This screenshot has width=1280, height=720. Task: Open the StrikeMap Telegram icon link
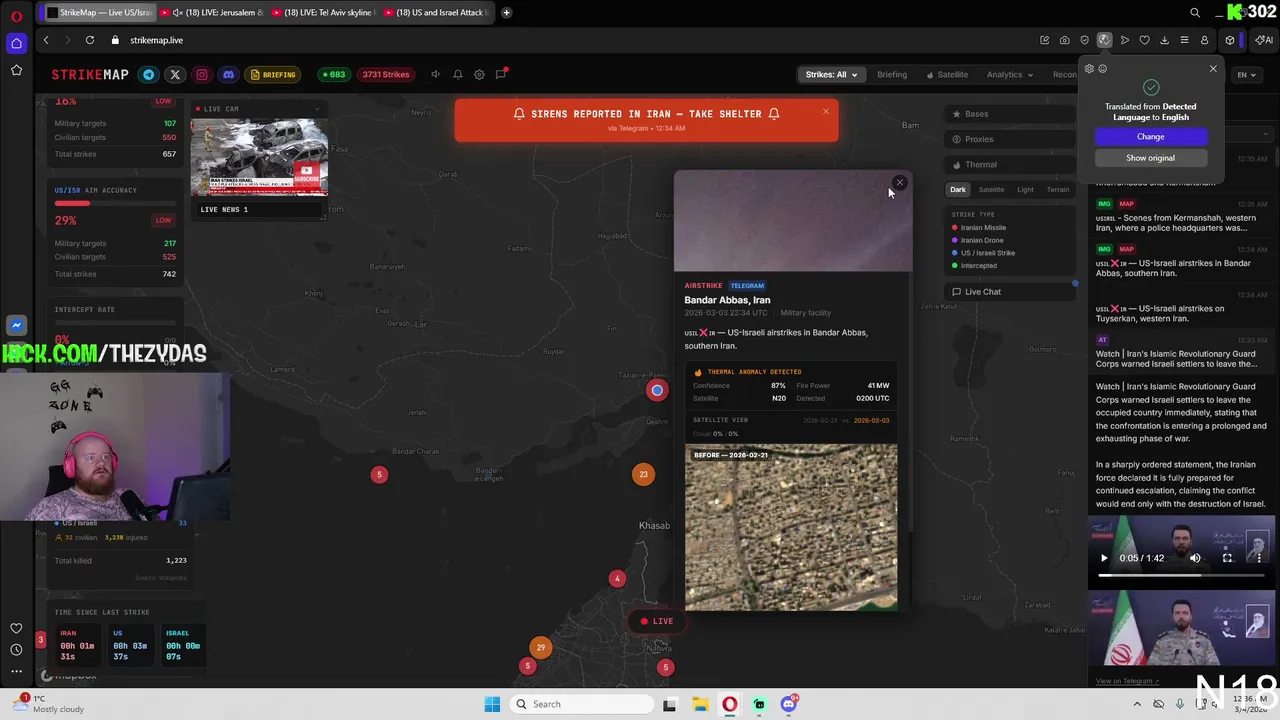click(149, 74)
